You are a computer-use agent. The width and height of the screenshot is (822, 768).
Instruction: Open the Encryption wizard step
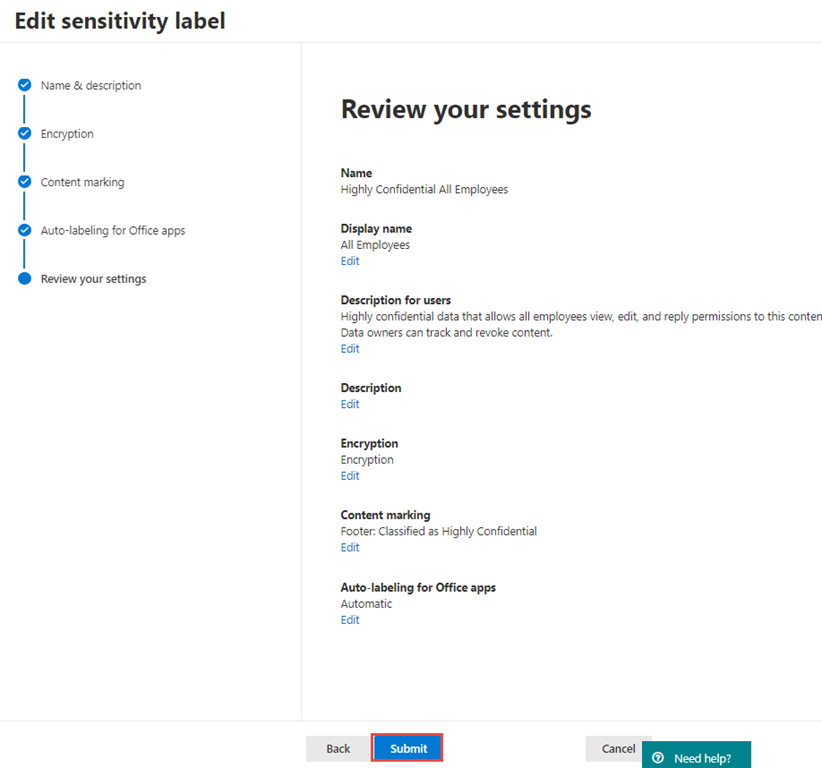[67, 134]
